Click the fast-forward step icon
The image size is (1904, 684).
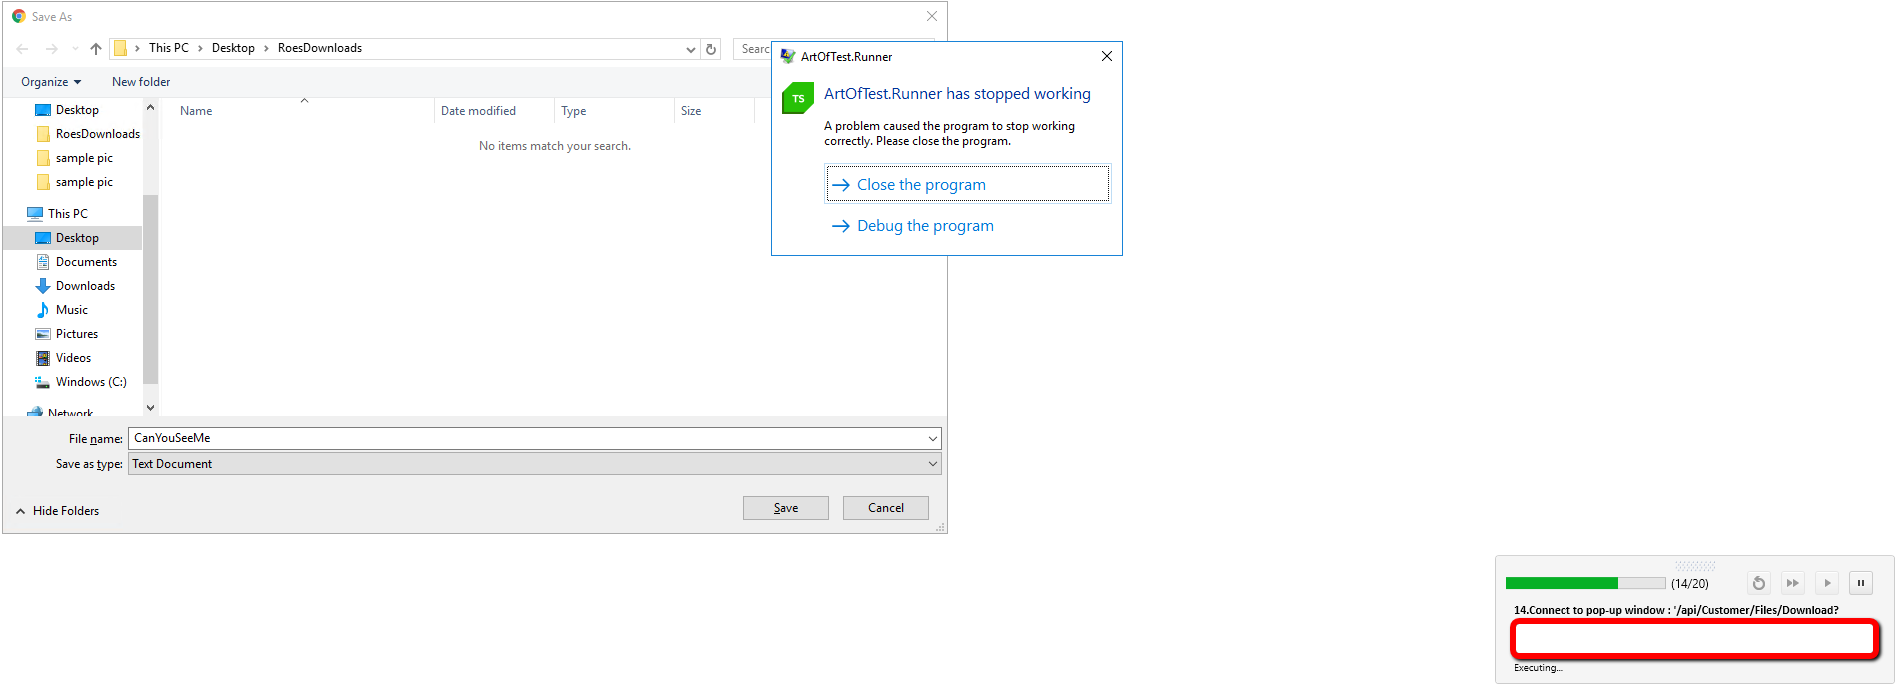[1792, 583]
